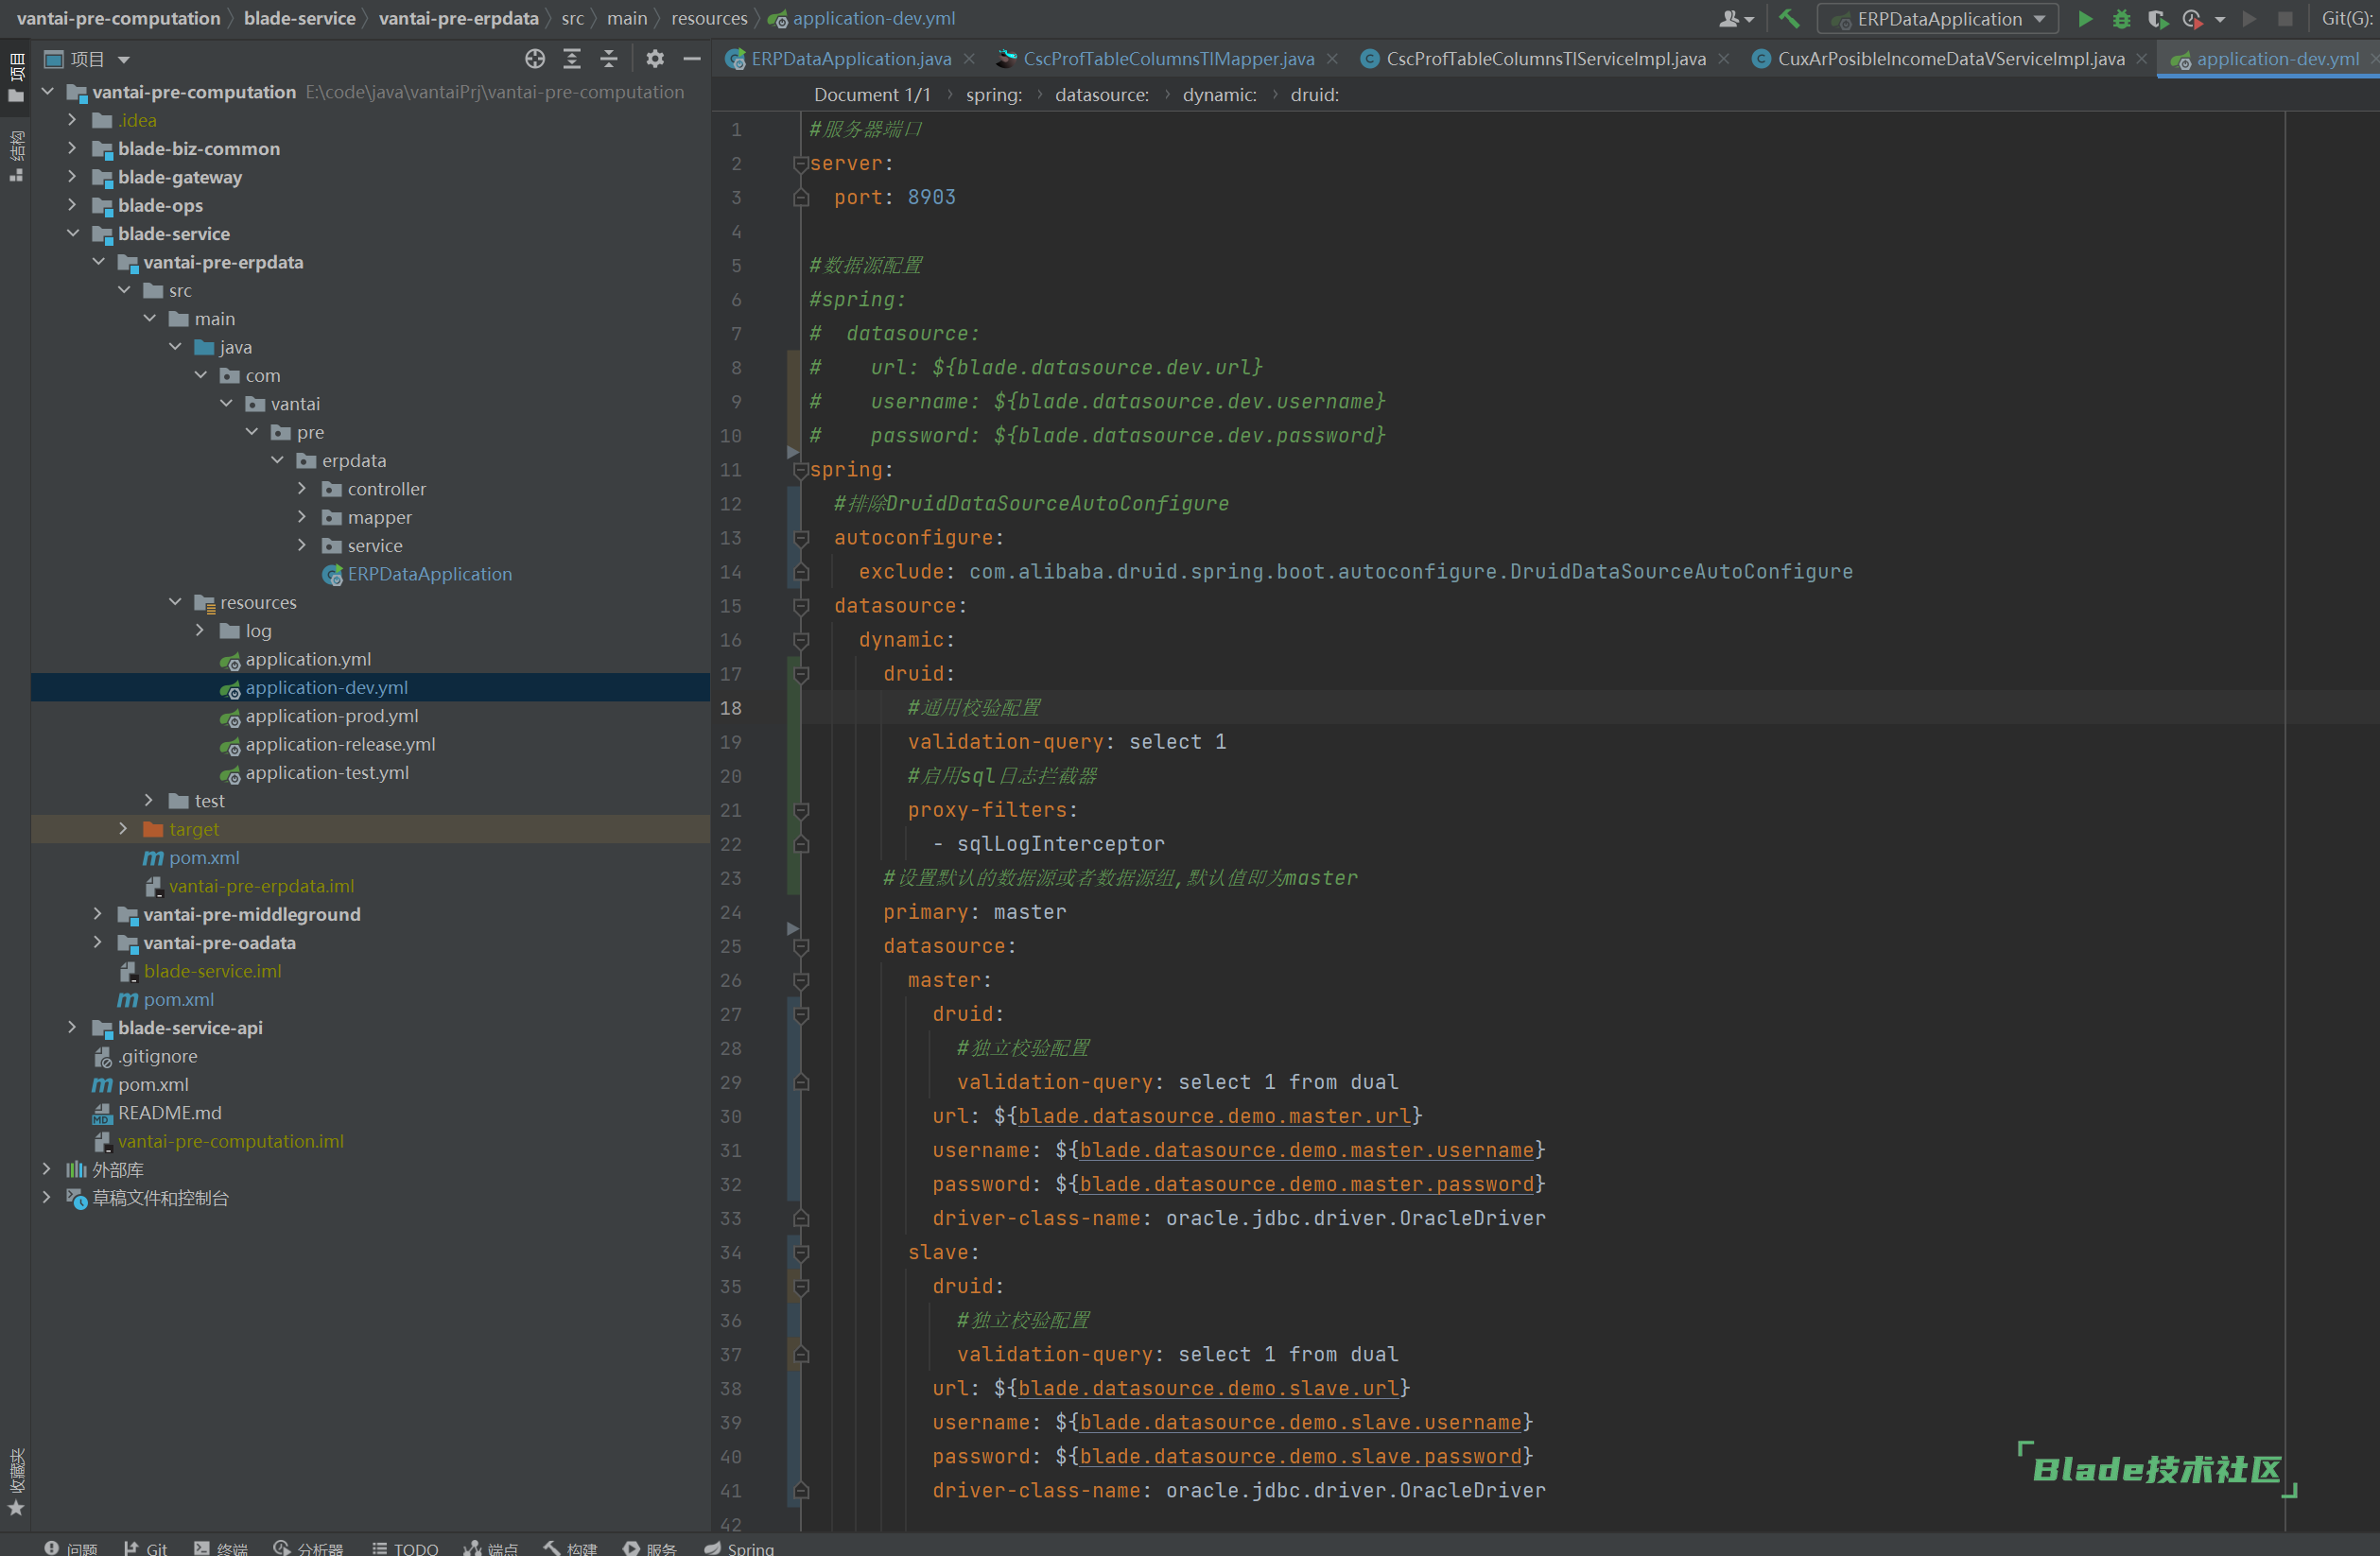
Task: Open the Endpoints tool window
Action: point(491,1548)
